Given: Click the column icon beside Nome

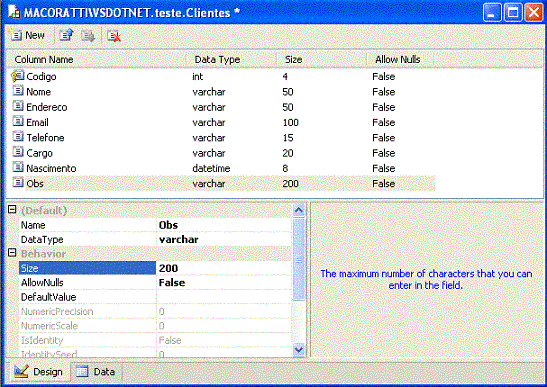Looking at the screenshot, I should [x=18, y=91].
